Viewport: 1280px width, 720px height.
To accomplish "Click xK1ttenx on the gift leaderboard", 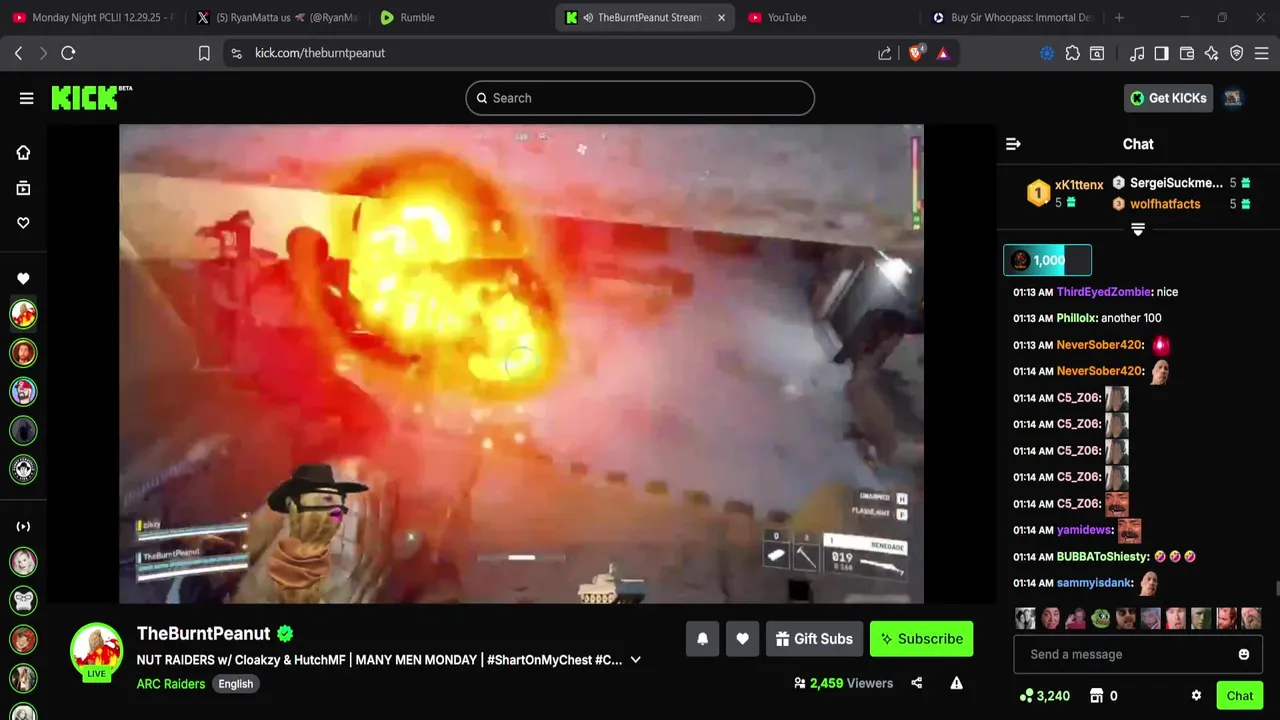I will pyautogui.click(x=1079, y=185).
